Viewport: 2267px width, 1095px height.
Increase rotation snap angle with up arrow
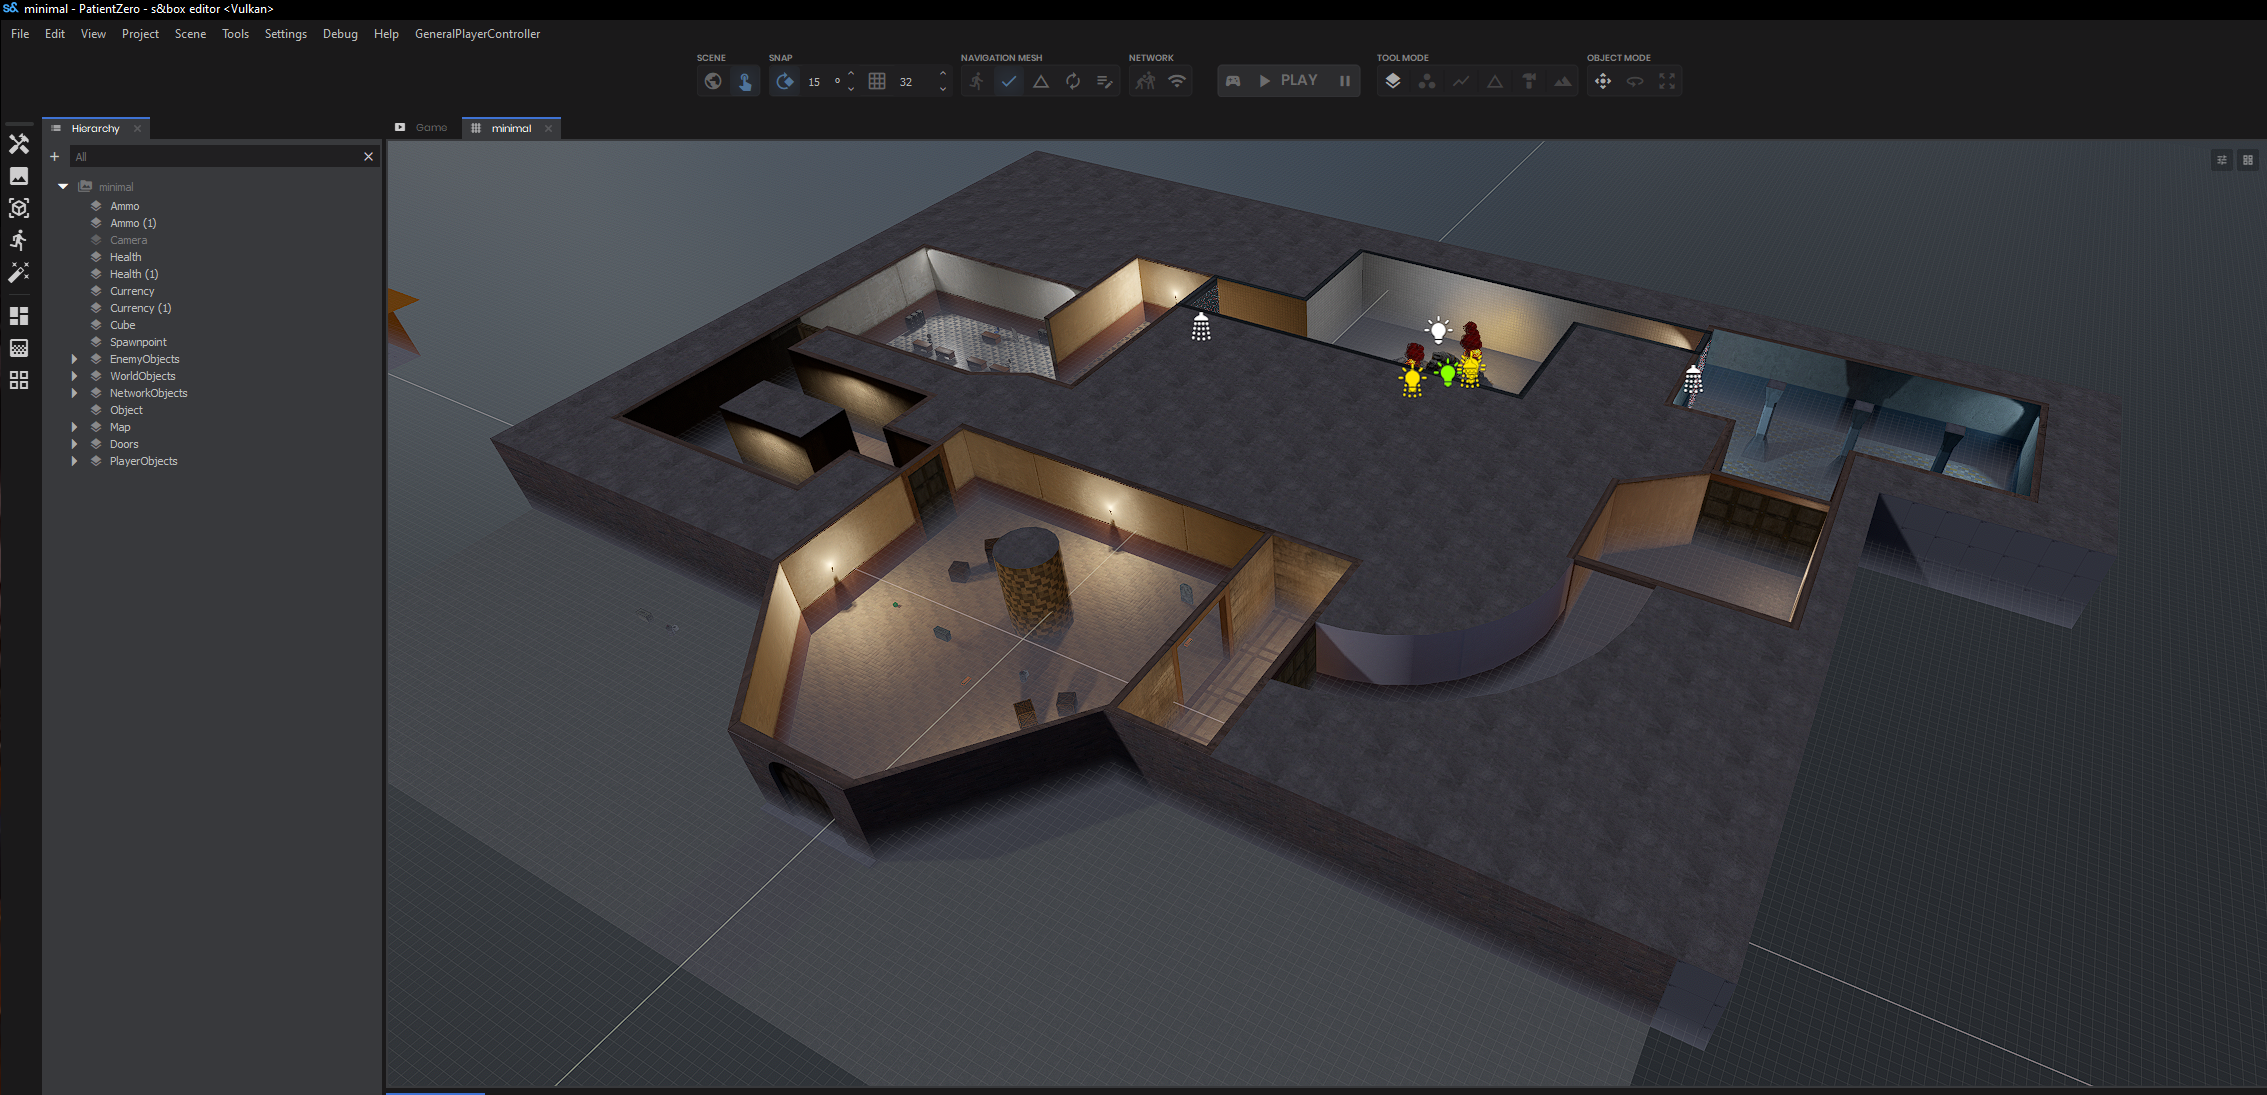click(851, 73)
